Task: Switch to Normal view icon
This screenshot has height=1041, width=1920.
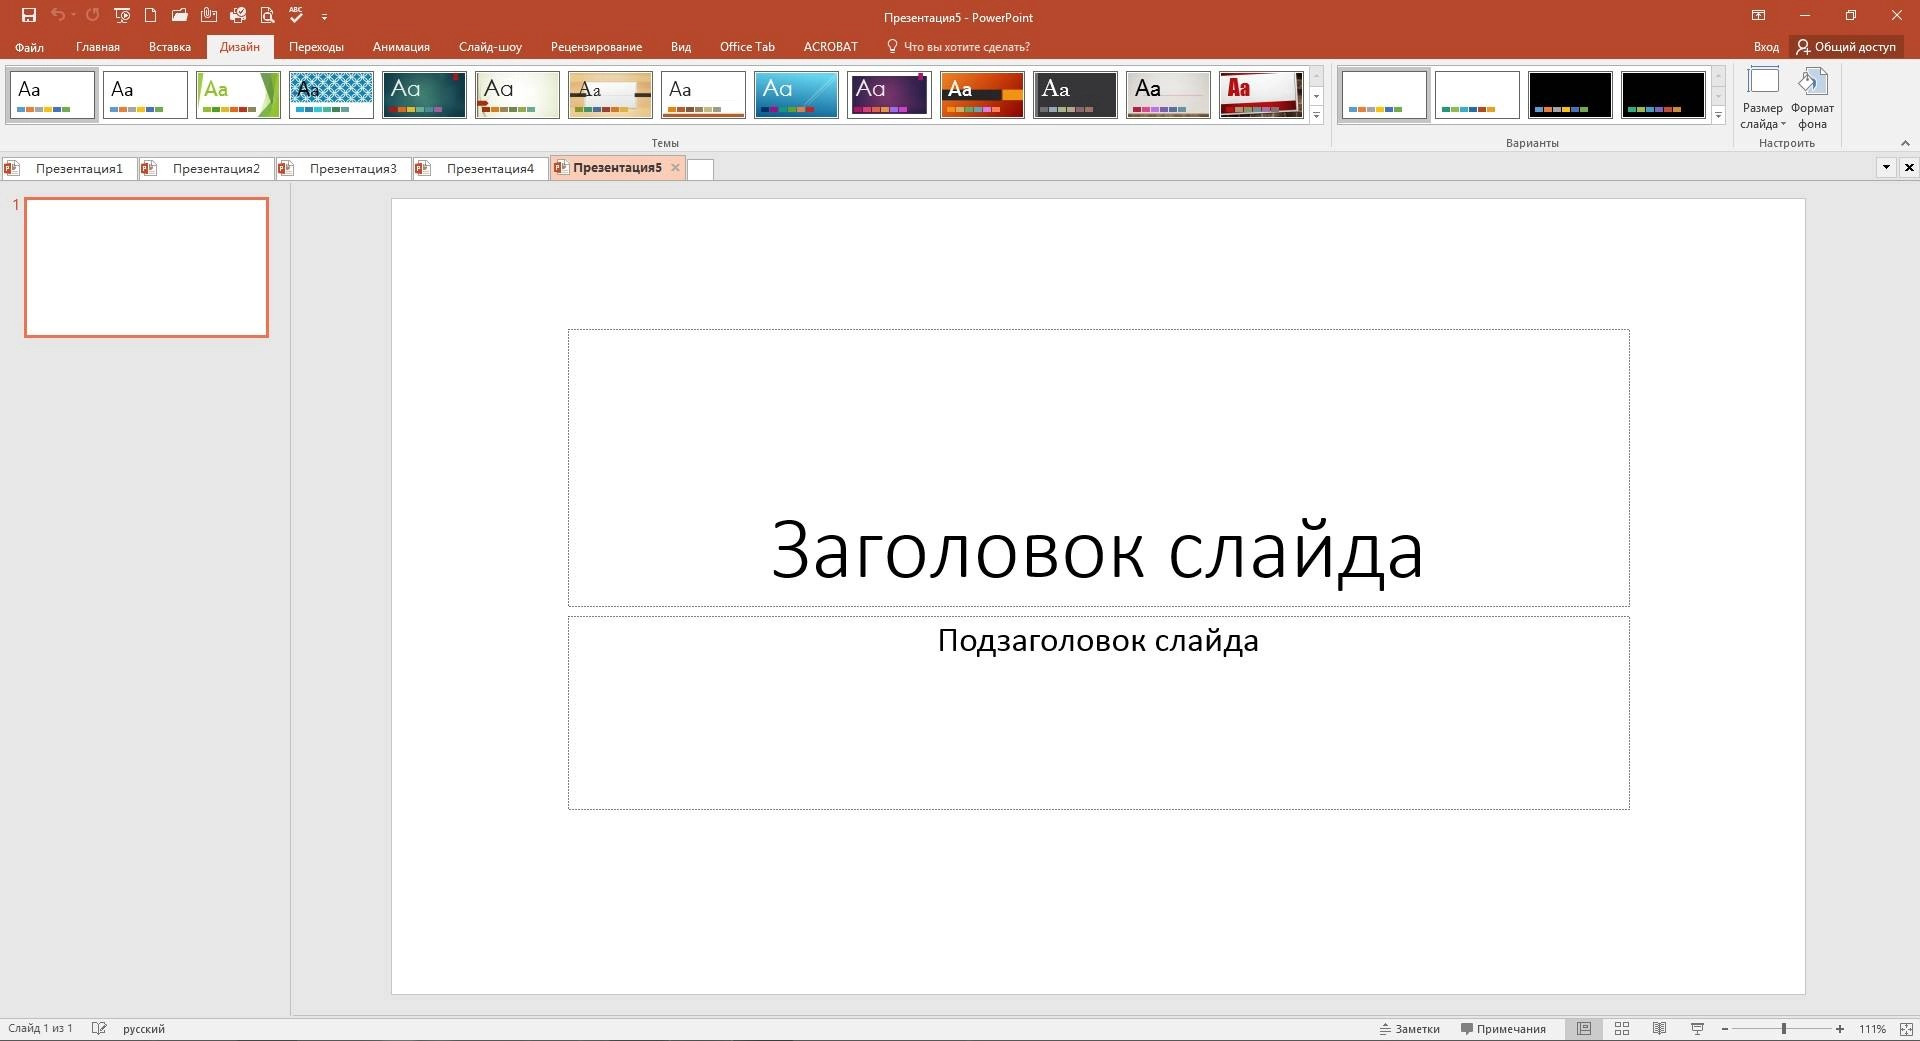Action: click(x=1584, y=1028)
